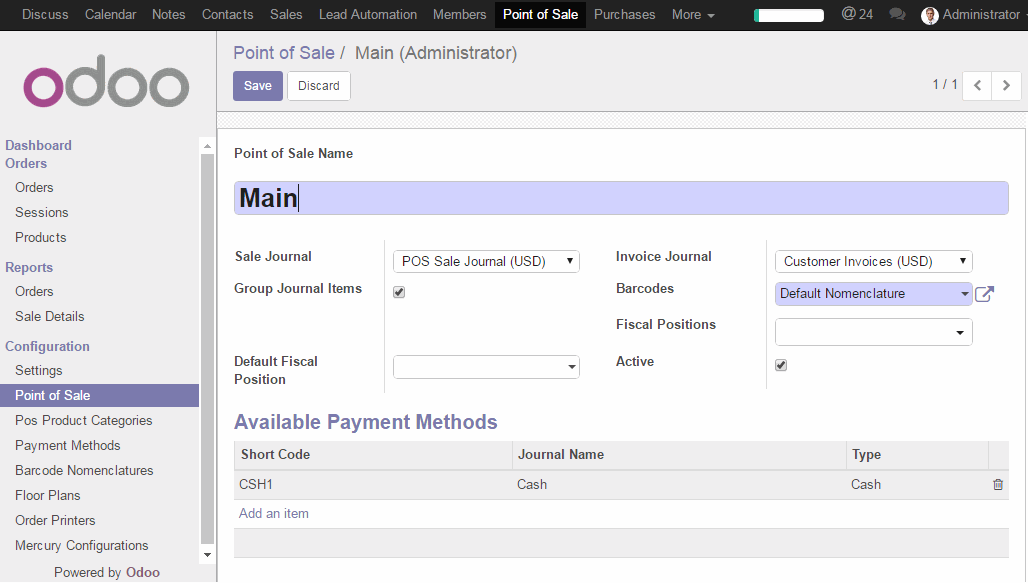The height and width of the screenshot is (583, 1028).
Task: Delete the CSH1 Cash payment row
Action: [997, 485]
